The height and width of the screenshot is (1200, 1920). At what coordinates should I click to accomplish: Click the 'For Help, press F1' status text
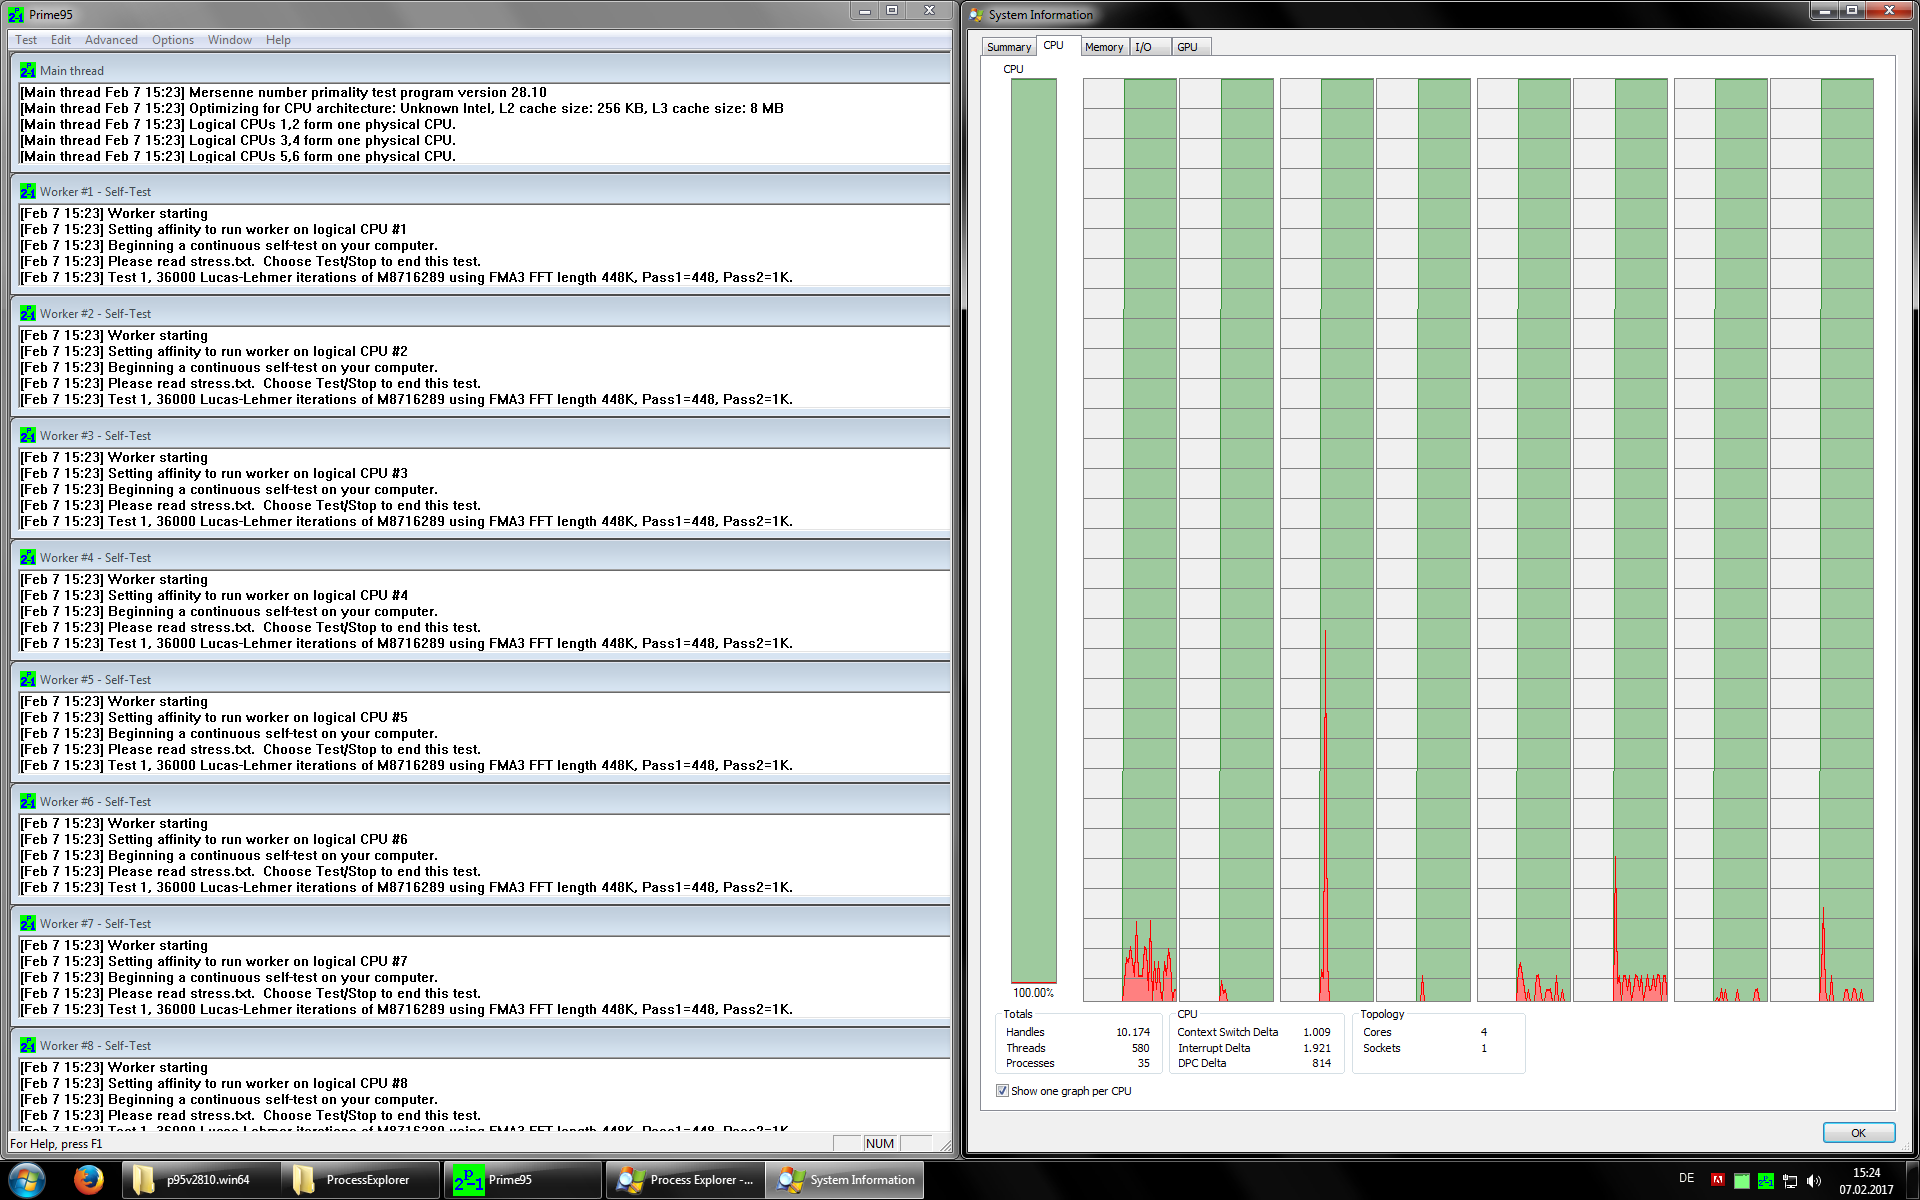[56, 1144]
